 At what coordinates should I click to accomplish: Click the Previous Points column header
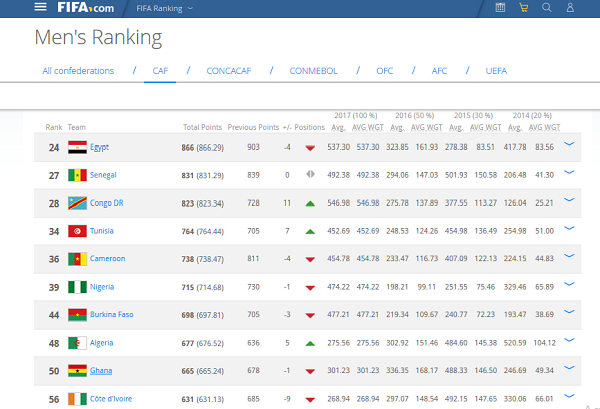(x=253, y=127)
